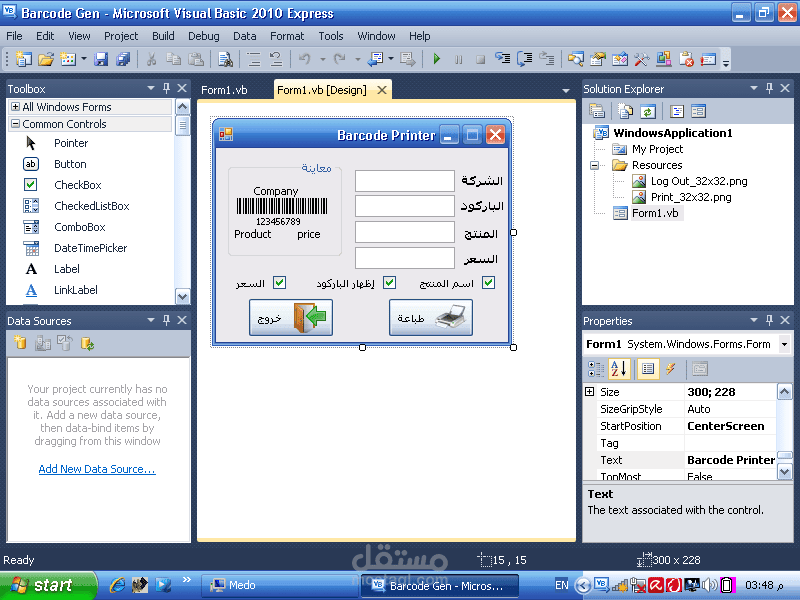Click the Copy toolbar icon
The image size is (800, 600).
pyautogui.click(x=173, y=59)
